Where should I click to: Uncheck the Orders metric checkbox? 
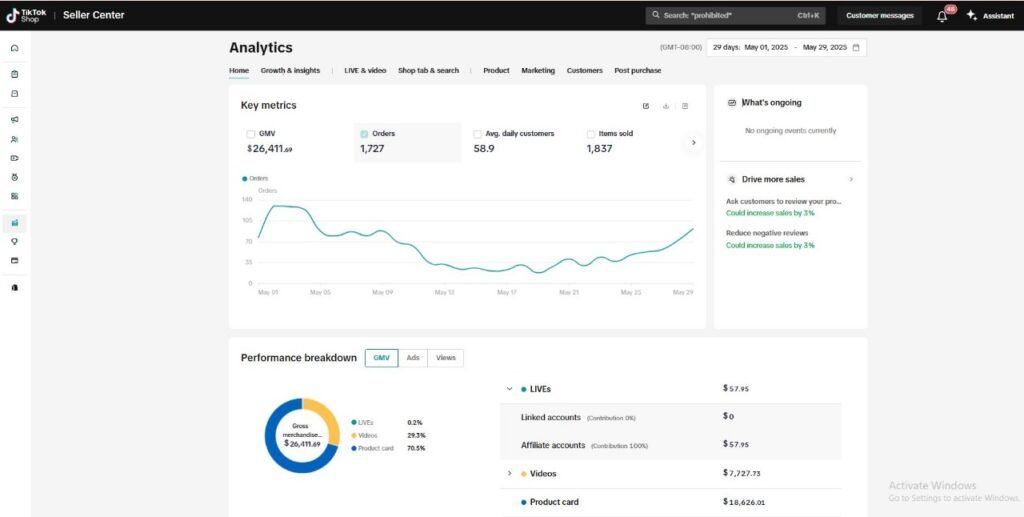[x=364, y=134]
